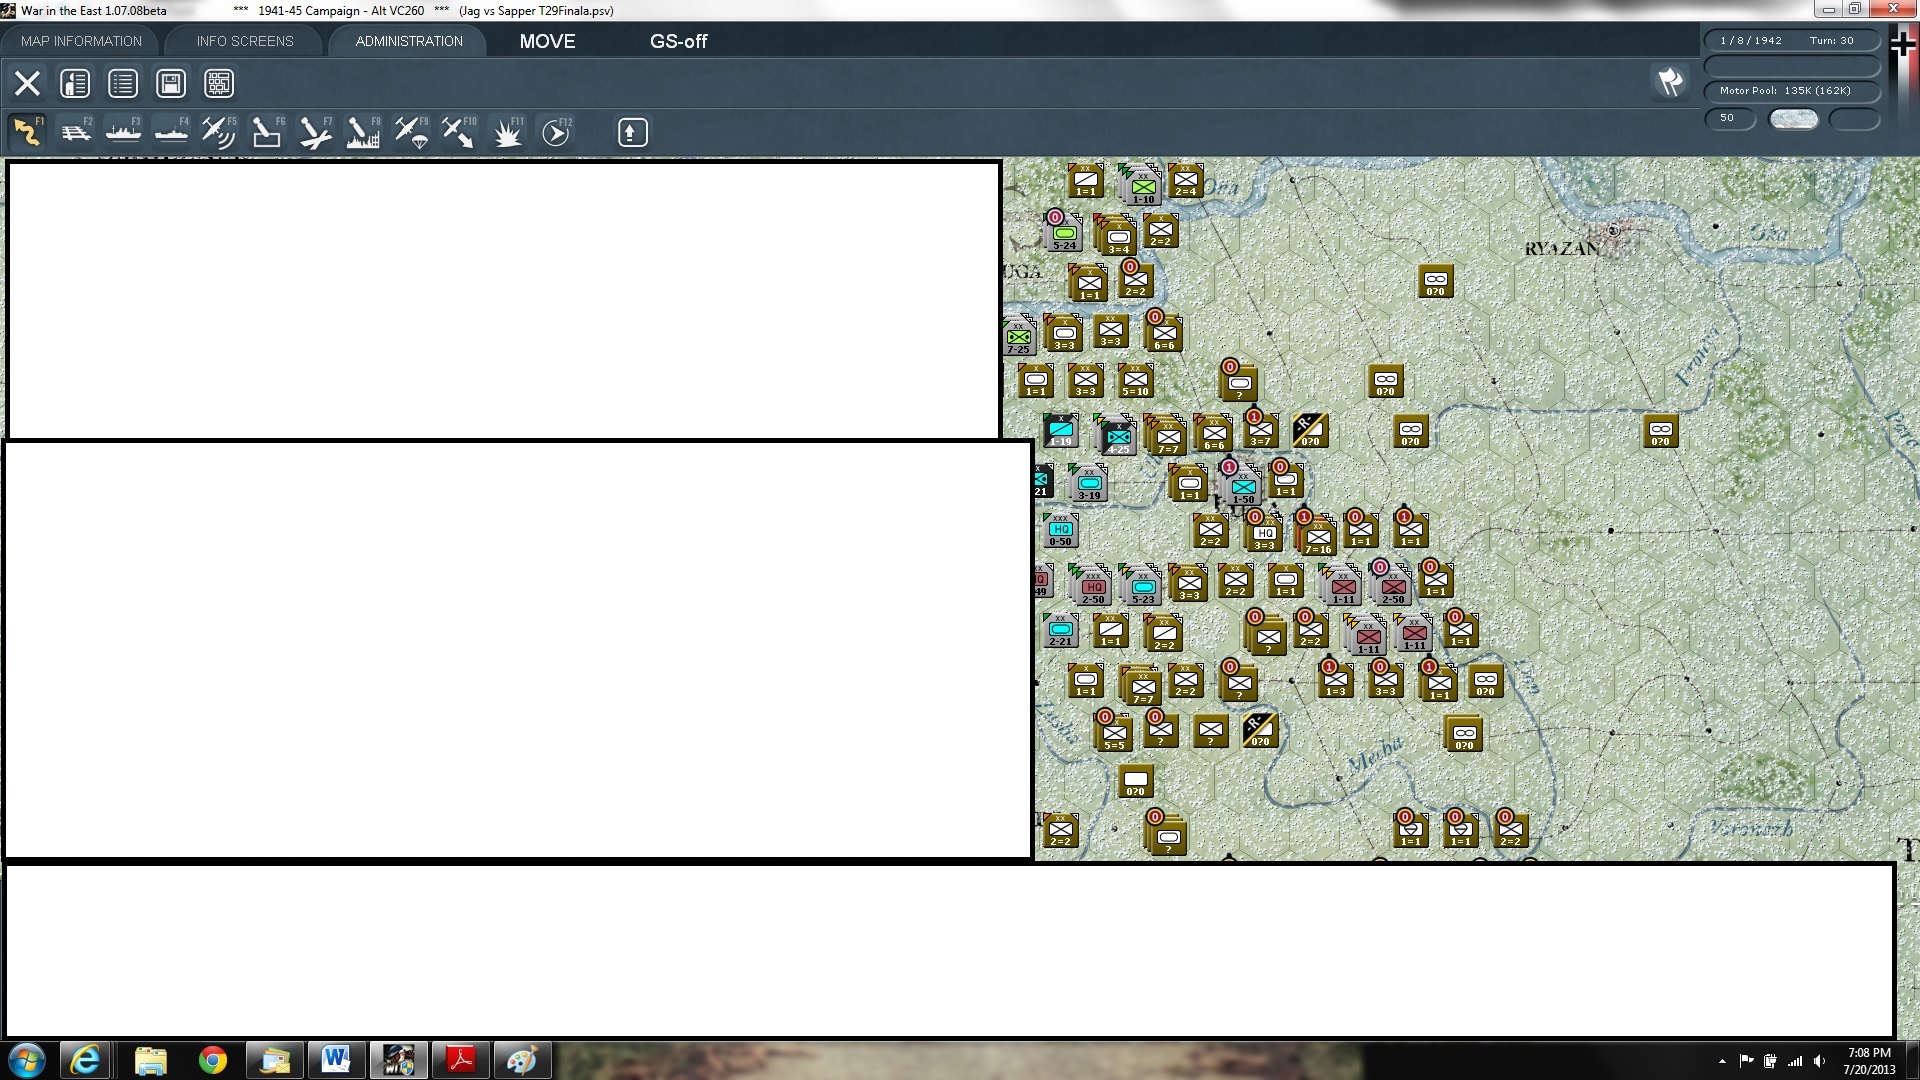Open the Paint app on the taskbar
The height and width of the screenshot is (1080, 1920).
click(x=522, y=1060)
